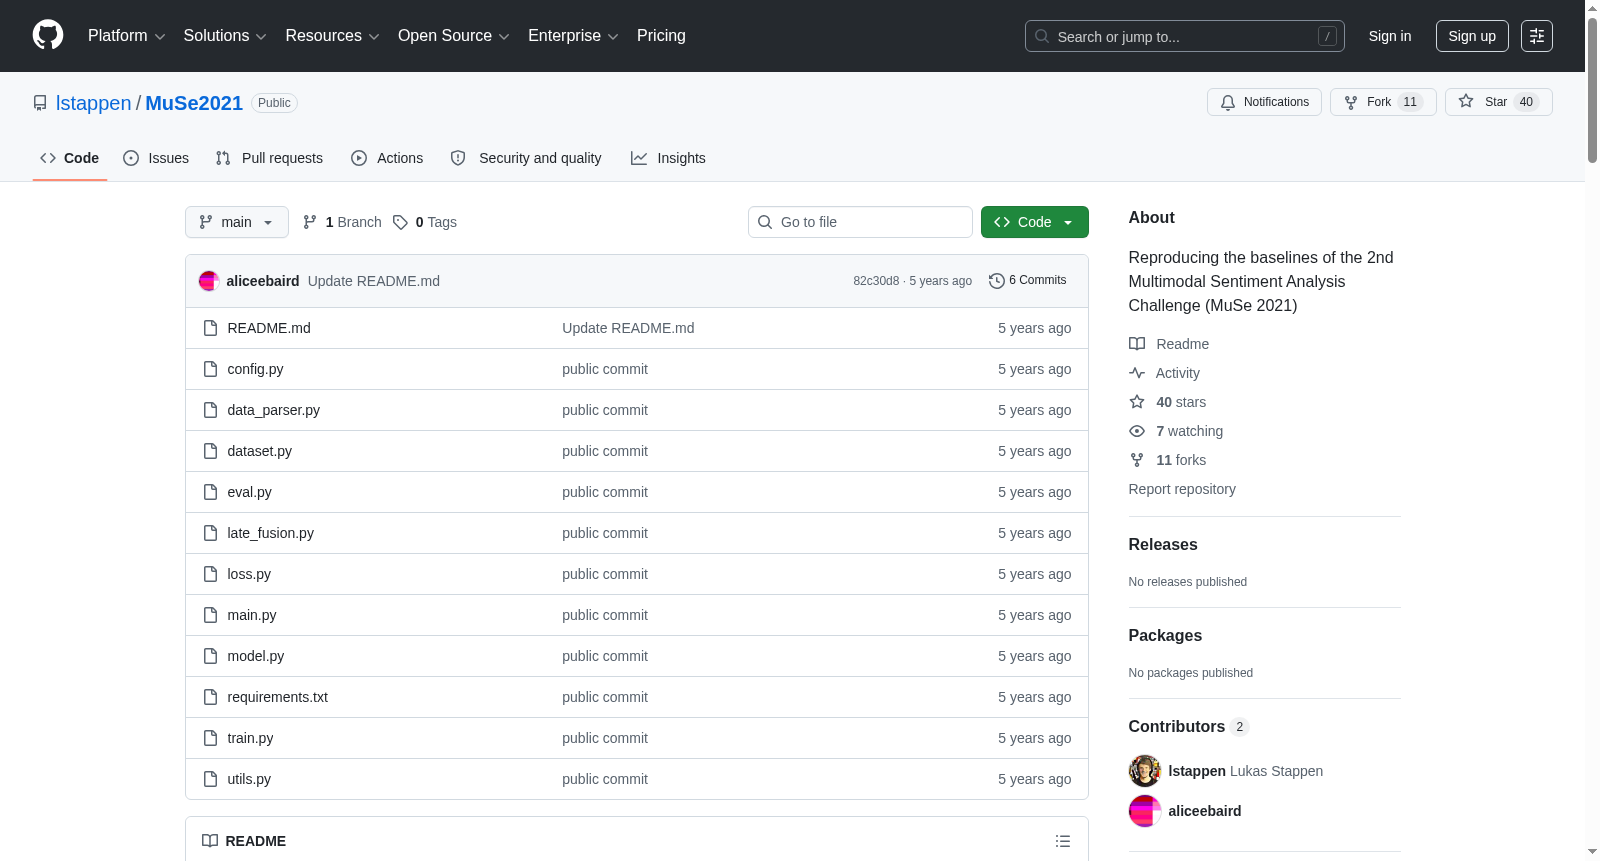
Task: Open the main branch selector dropdown
Action: pyautogui.click(x=237, y=222)
